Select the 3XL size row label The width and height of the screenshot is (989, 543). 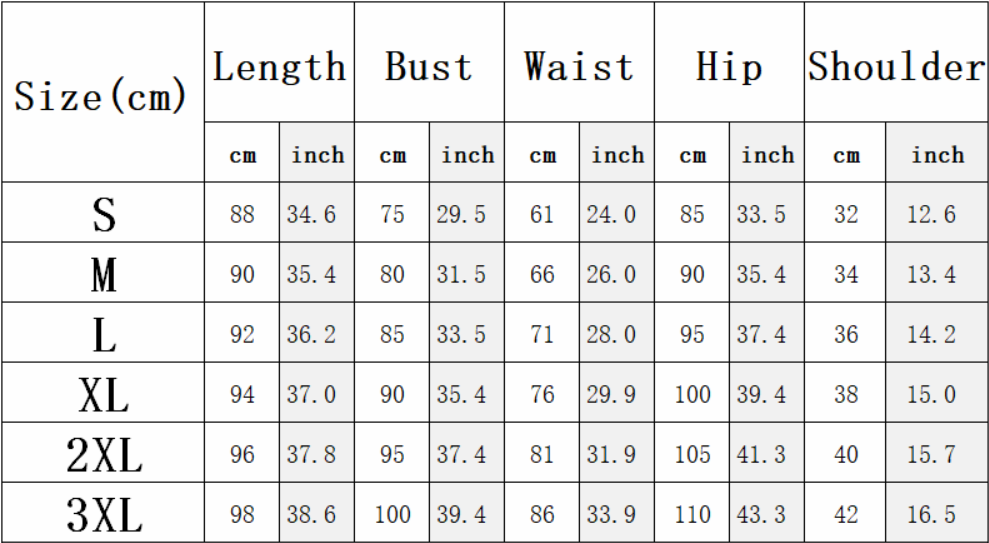point(103,512)
